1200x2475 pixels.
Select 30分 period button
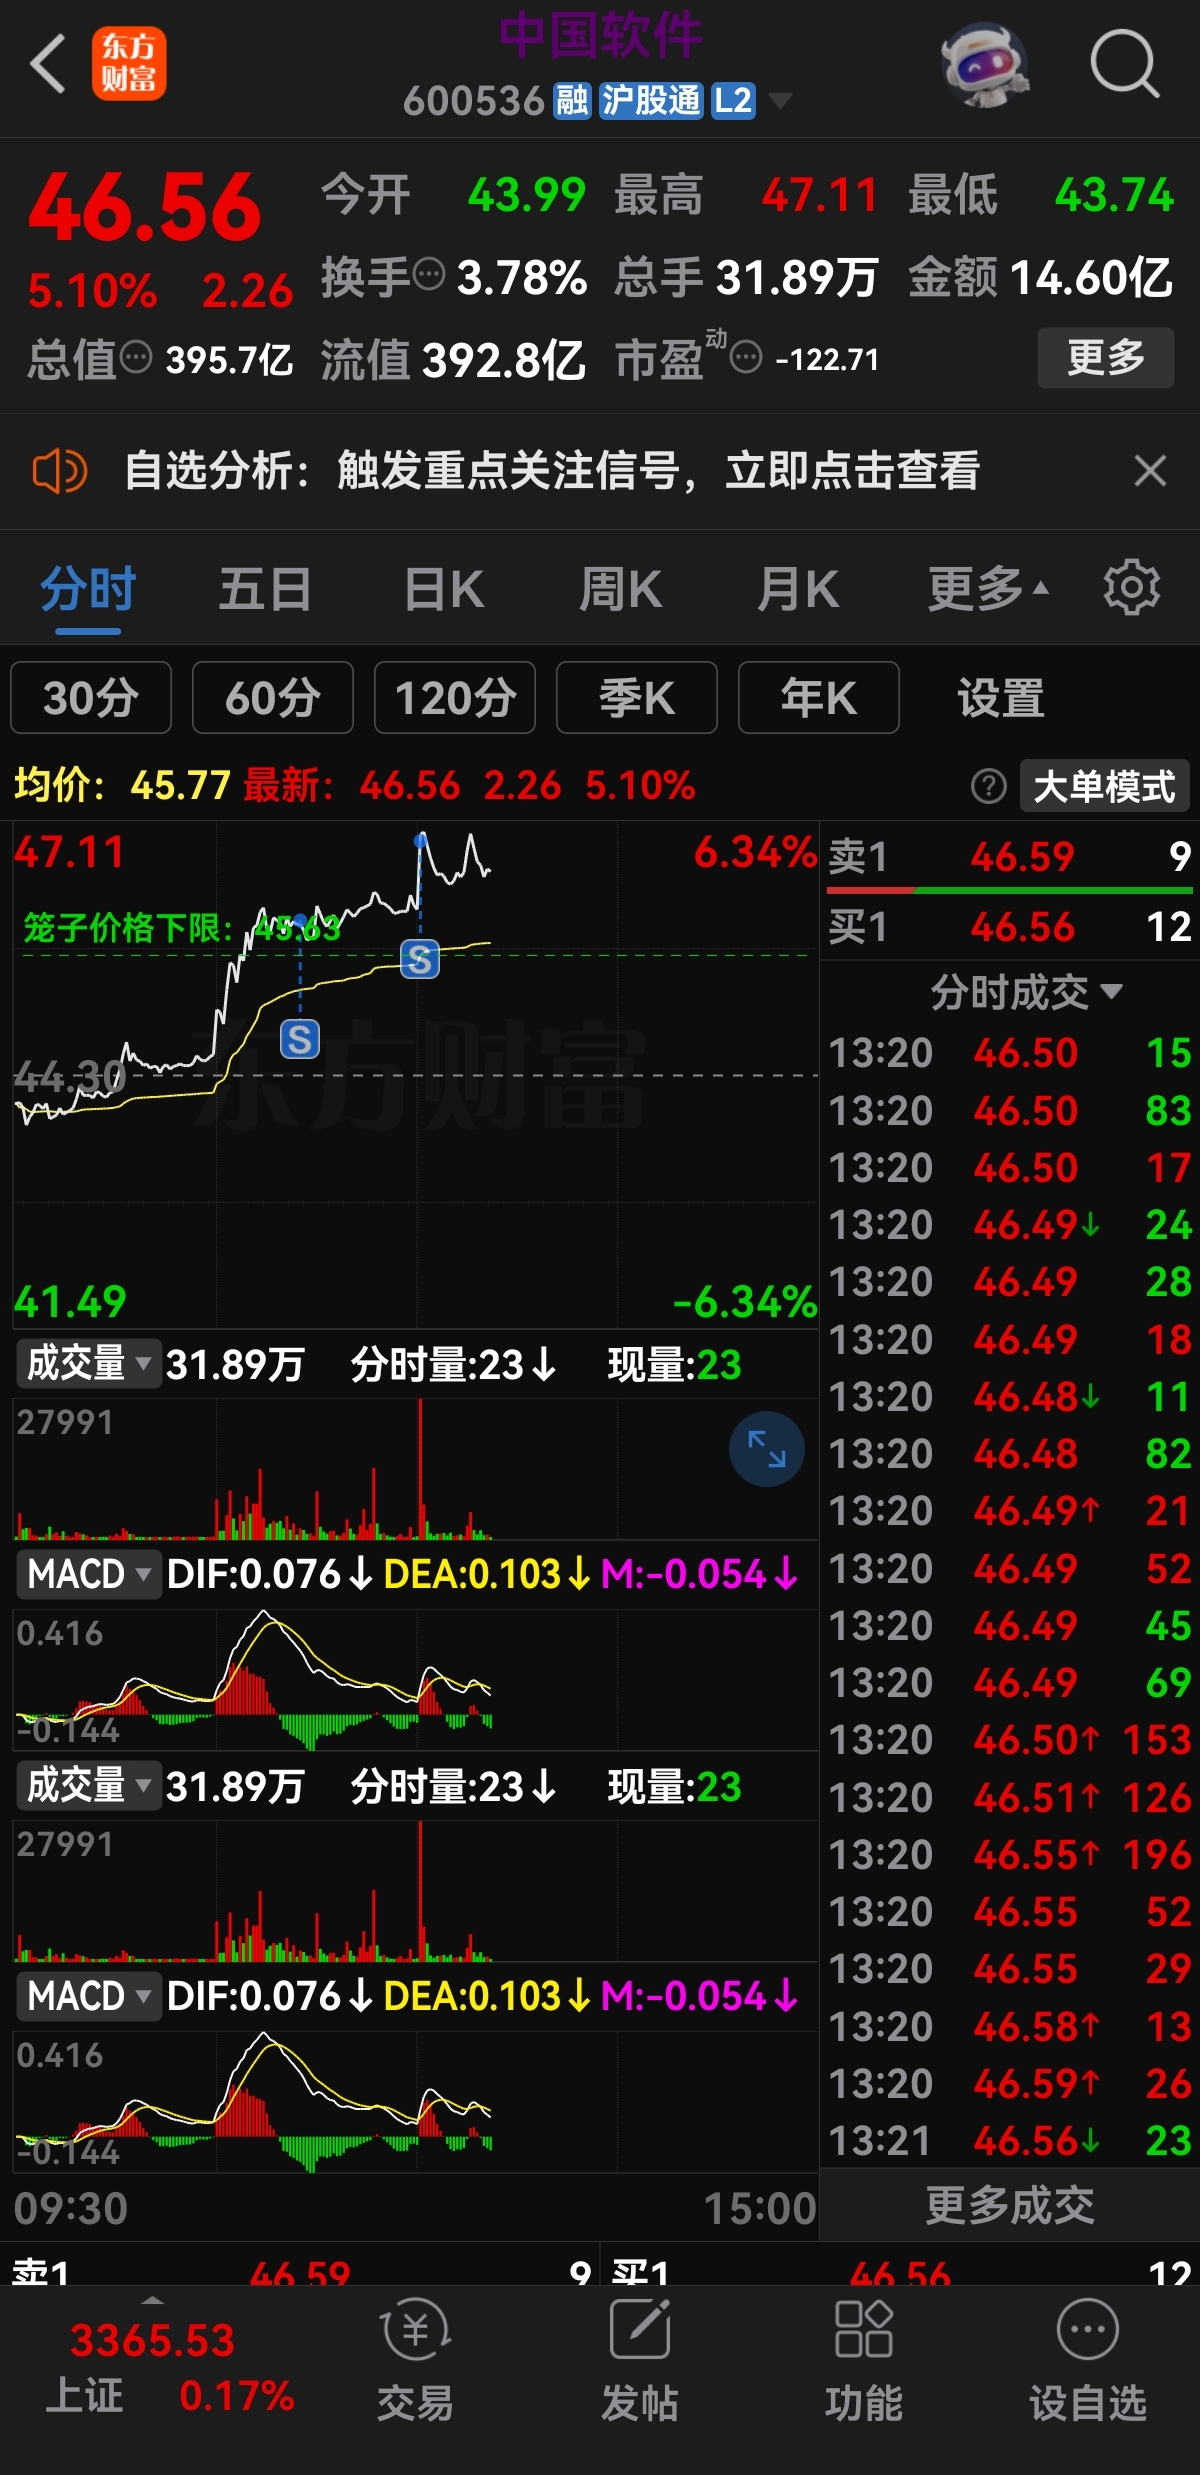point(91,697)
